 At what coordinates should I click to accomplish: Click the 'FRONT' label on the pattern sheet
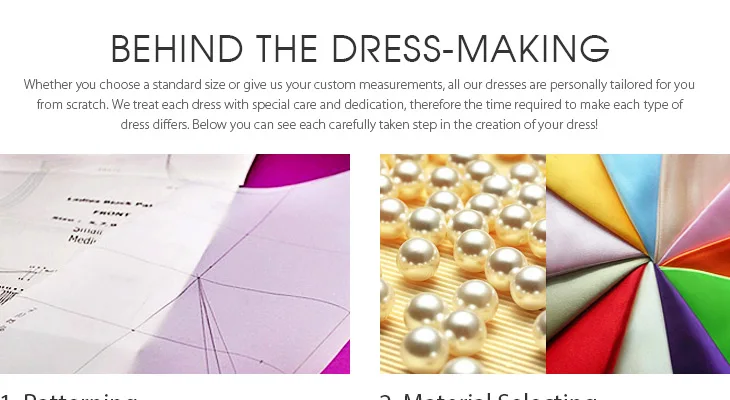click(x=111, y=213)
